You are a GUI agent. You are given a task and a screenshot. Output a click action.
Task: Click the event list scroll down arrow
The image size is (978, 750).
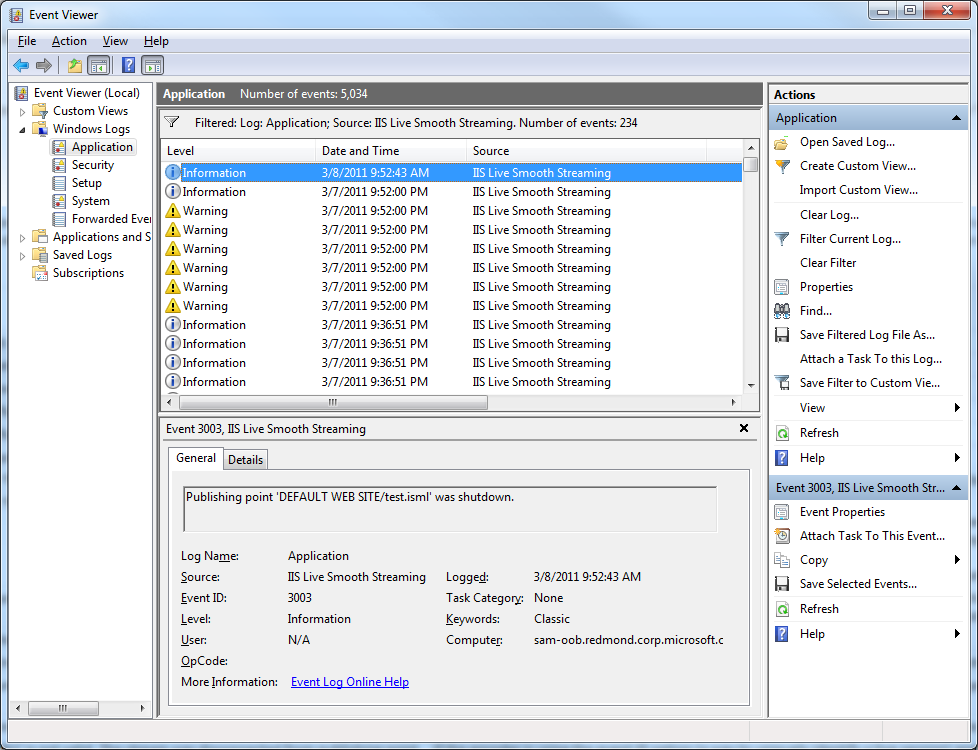coord(751,386)
